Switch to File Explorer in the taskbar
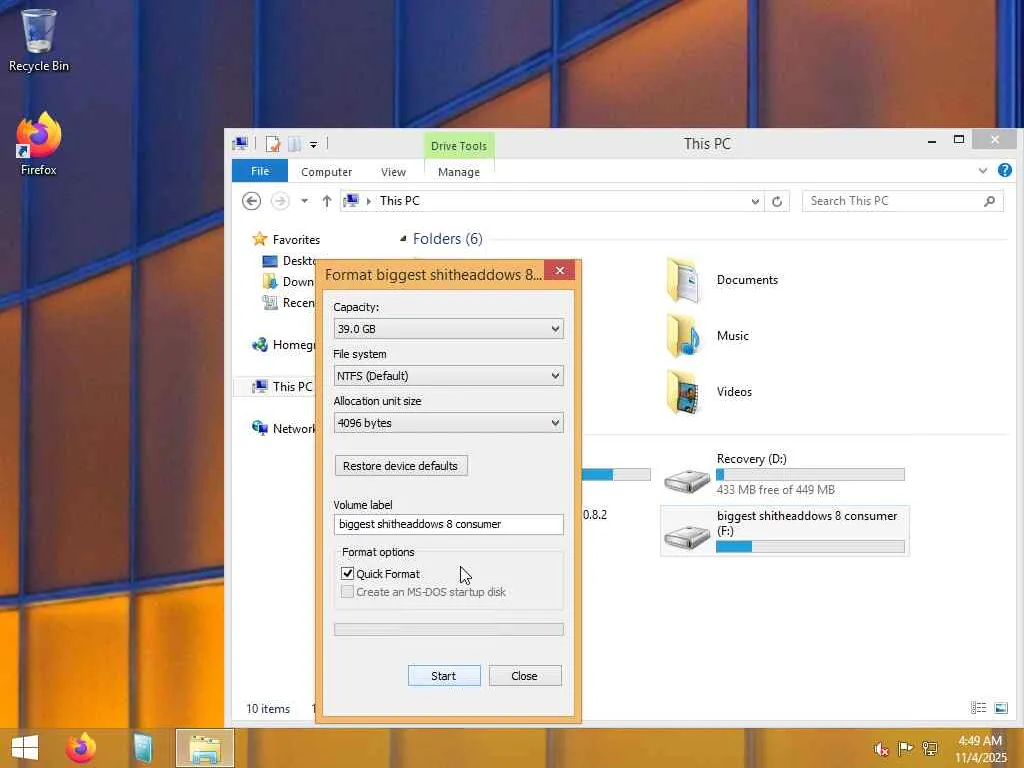The image size is (1024, 768). [x=204, y=748]
